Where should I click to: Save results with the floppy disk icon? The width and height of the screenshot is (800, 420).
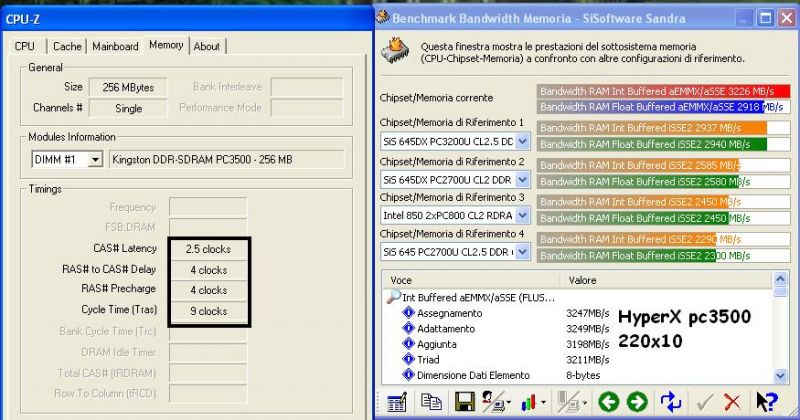coord(464,402)
